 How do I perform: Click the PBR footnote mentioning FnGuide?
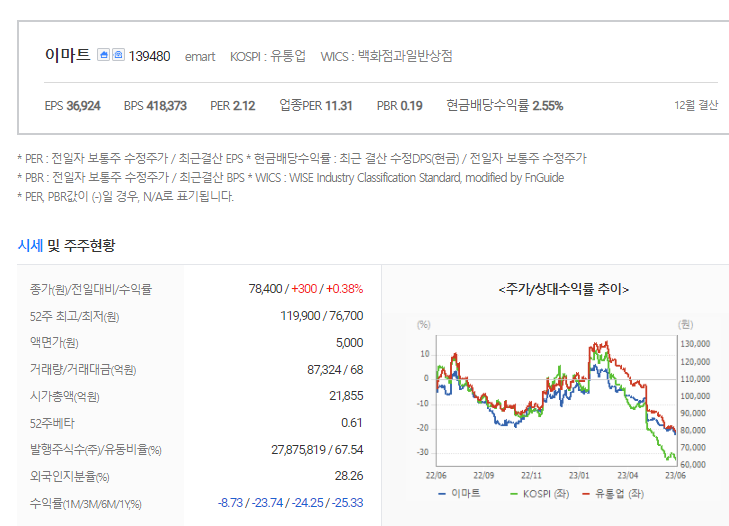click(291, 178)
